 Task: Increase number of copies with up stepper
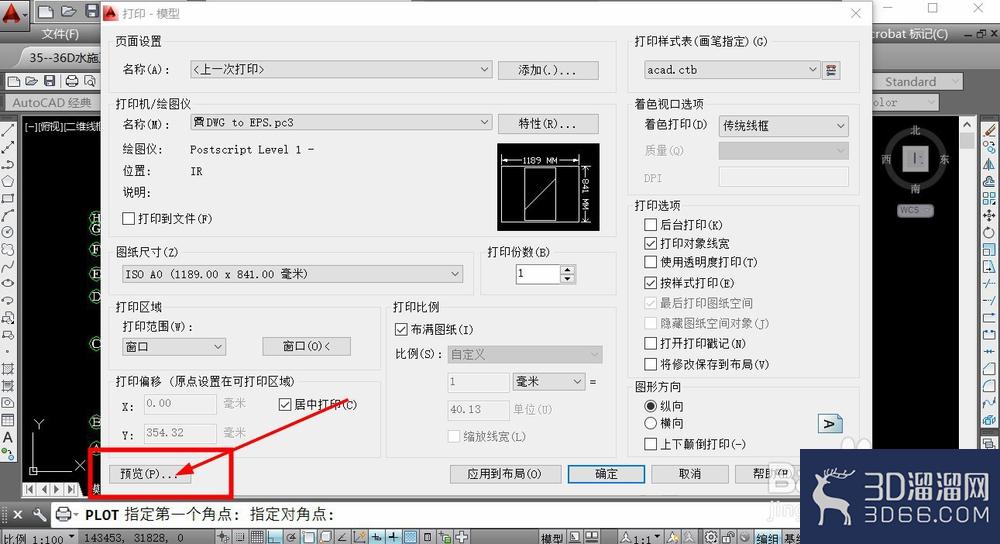click(x=568, y=270)
